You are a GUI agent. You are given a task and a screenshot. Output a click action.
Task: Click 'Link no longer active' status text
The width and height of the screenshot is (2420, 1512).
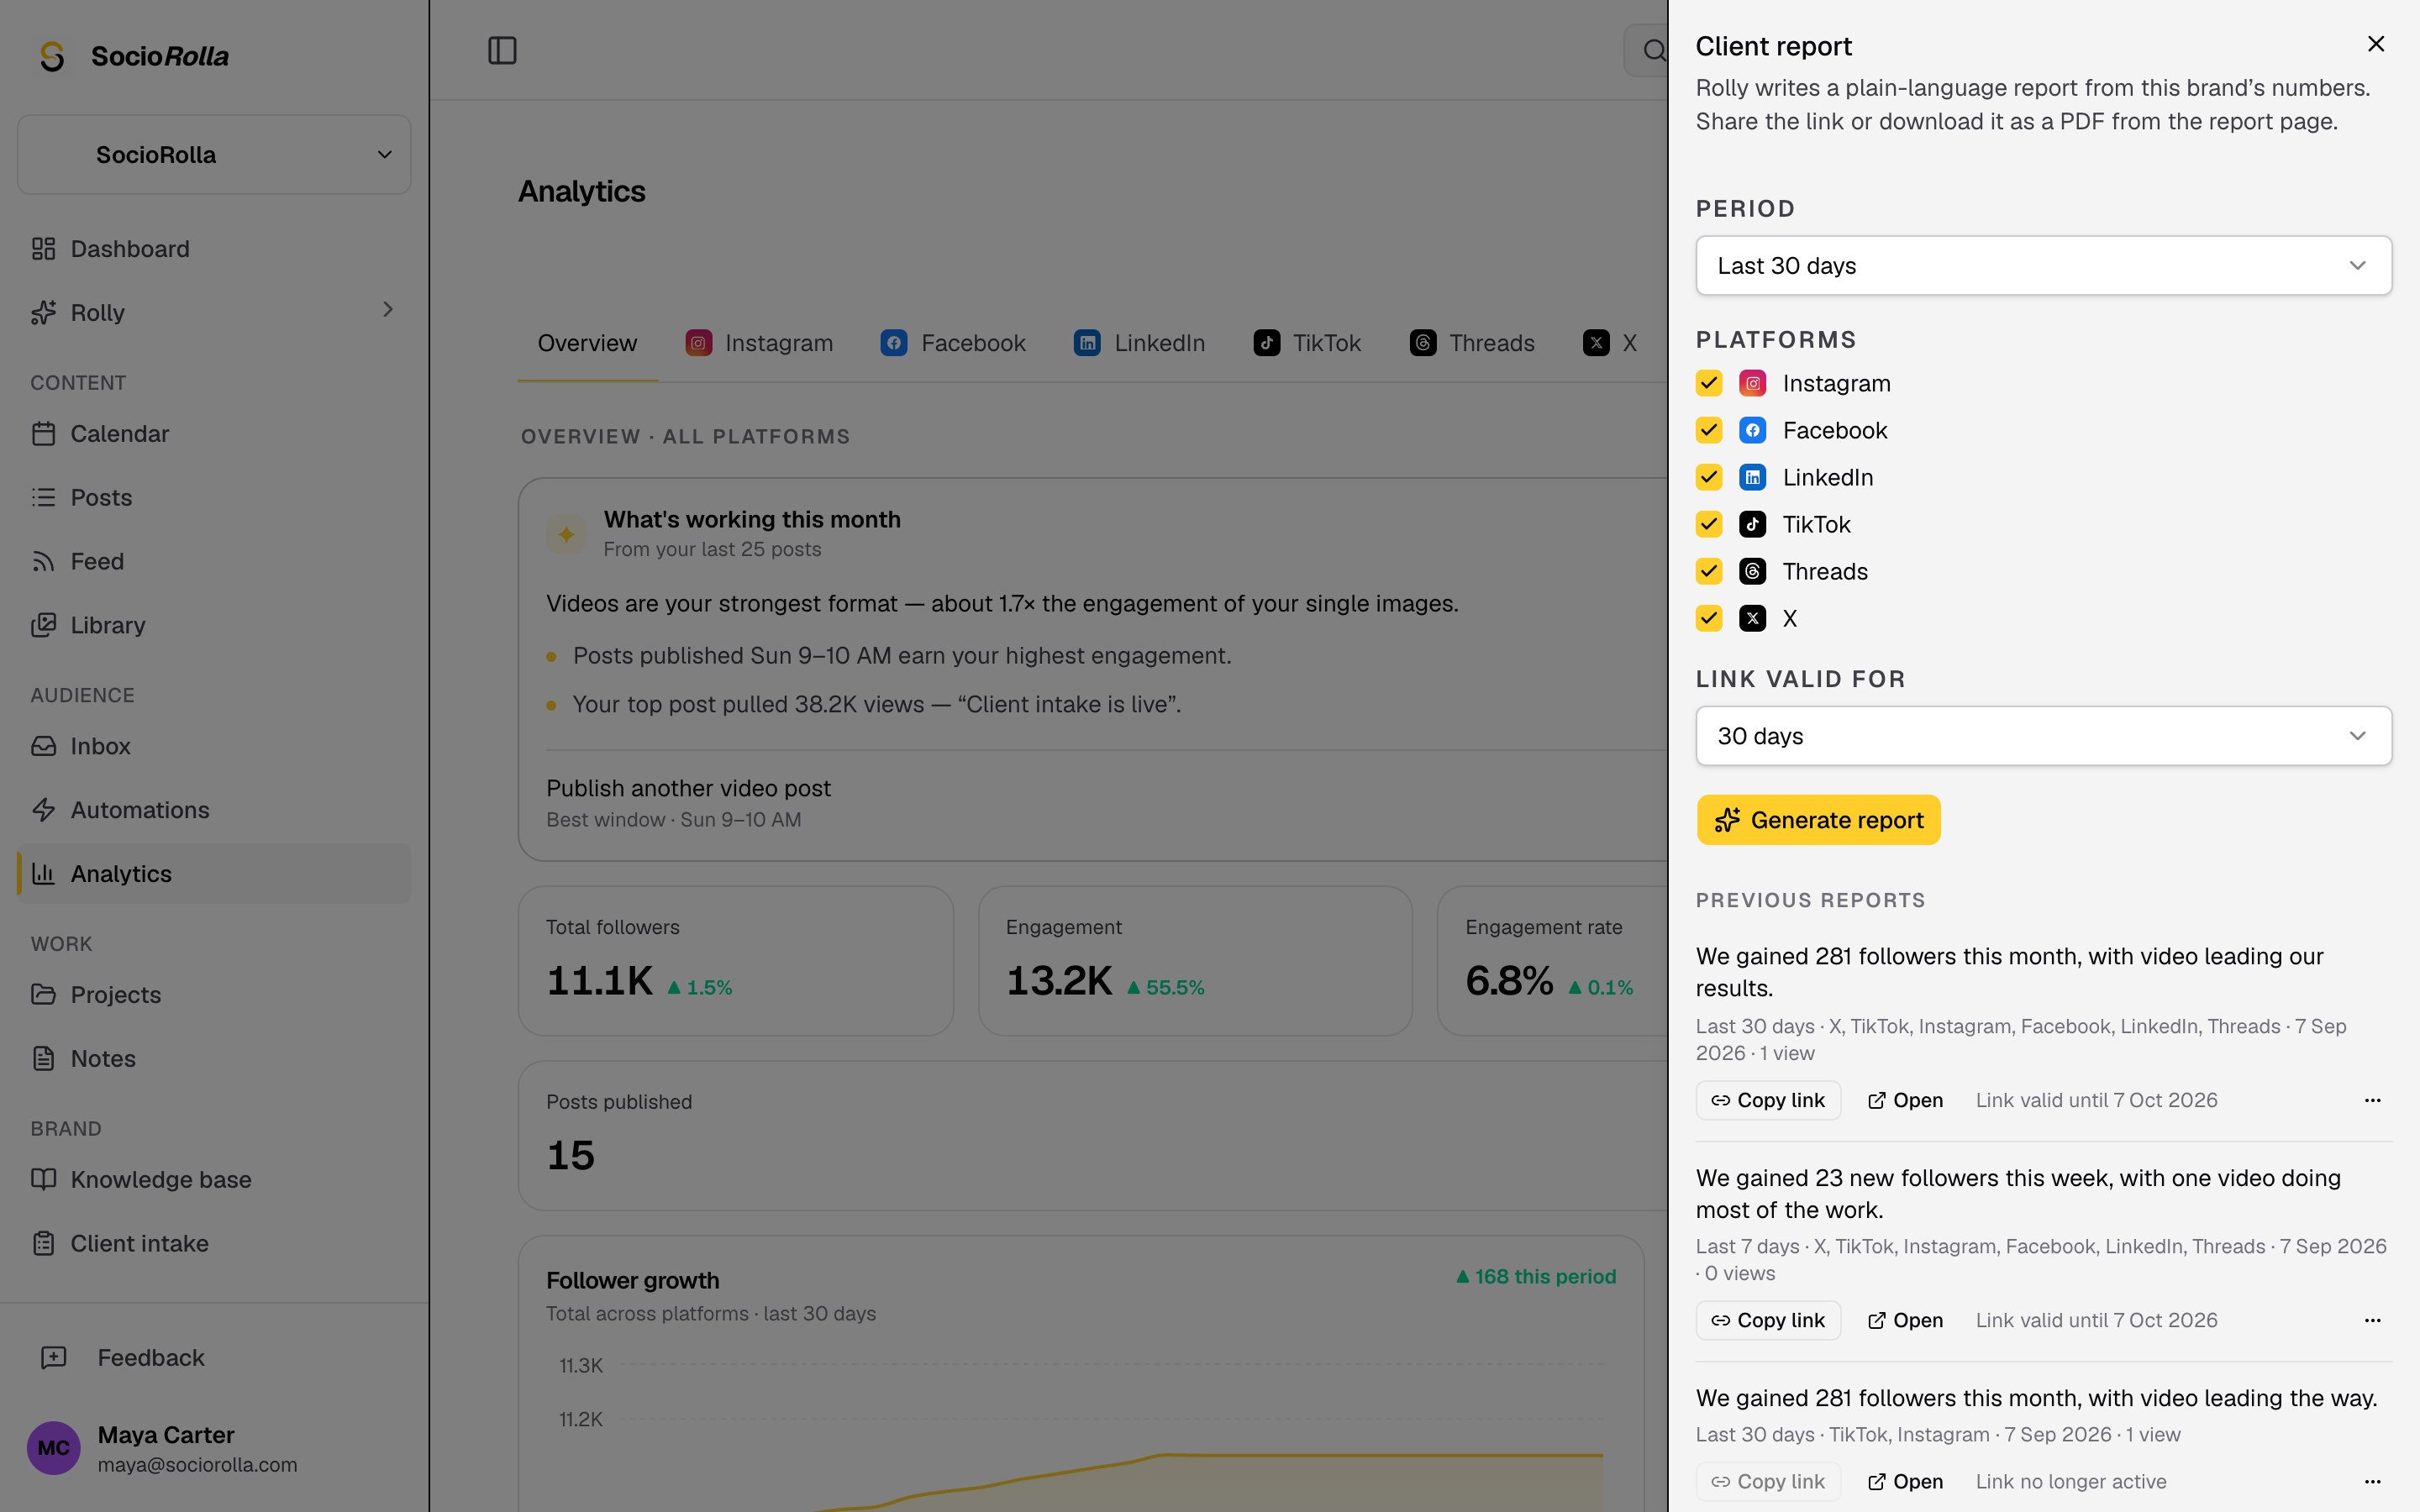coord(2071,1481)
